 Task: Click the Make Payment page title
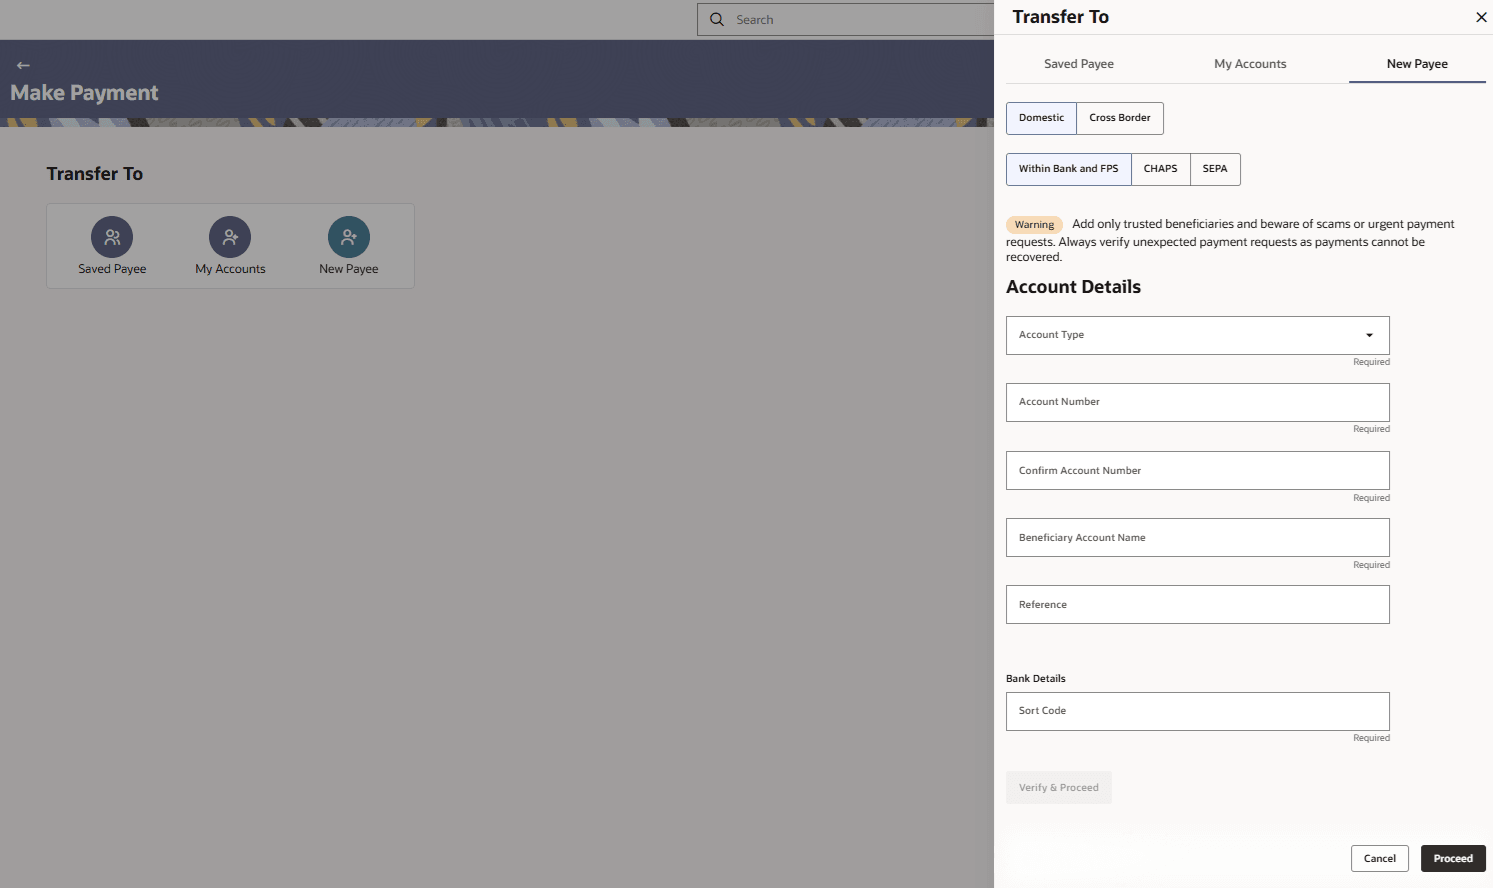(84, 93)
